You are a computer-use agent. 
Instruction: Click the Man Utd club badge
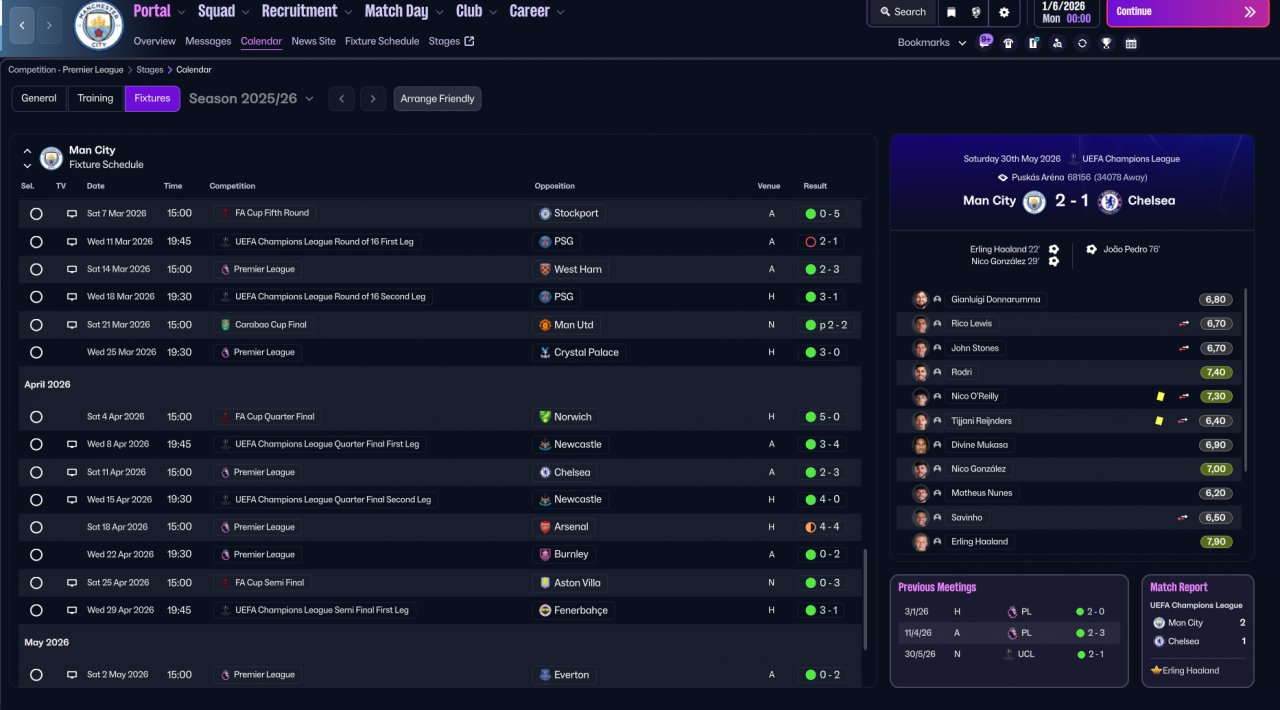point(545,325)
